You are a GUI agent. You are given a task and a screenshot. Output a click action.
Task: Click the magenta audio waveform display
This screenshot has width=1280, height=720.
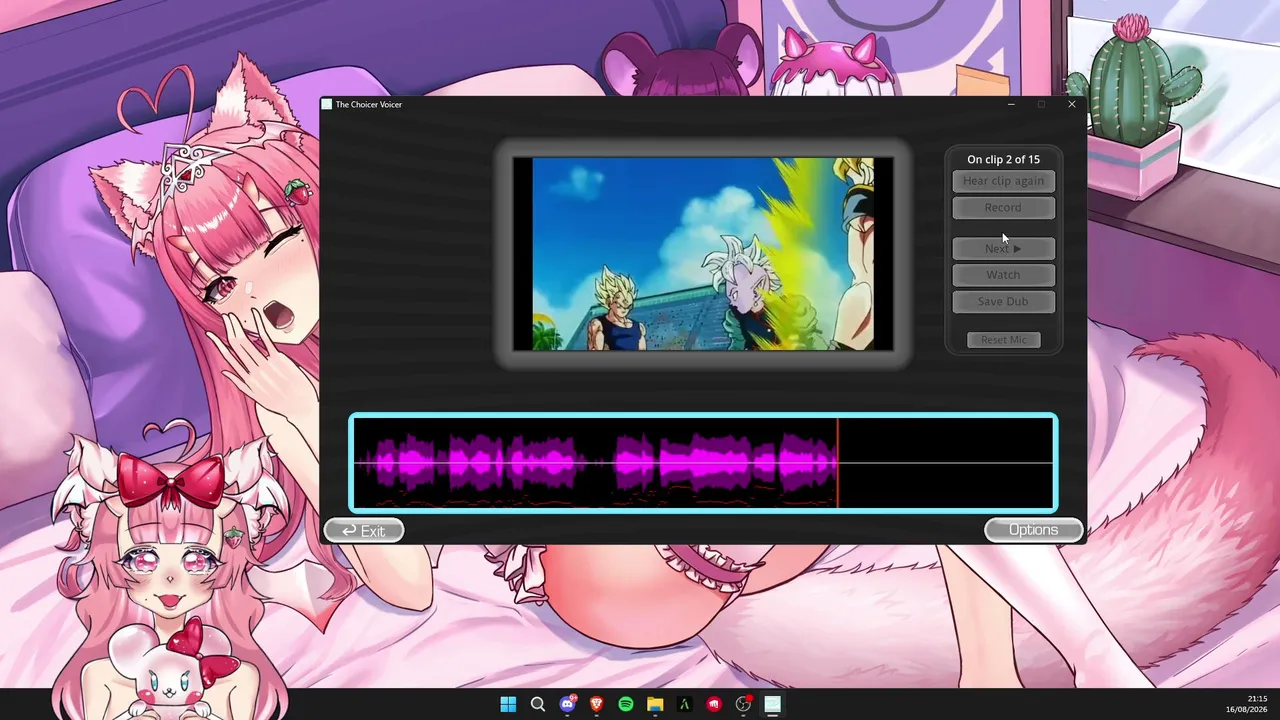click(703, 463)
